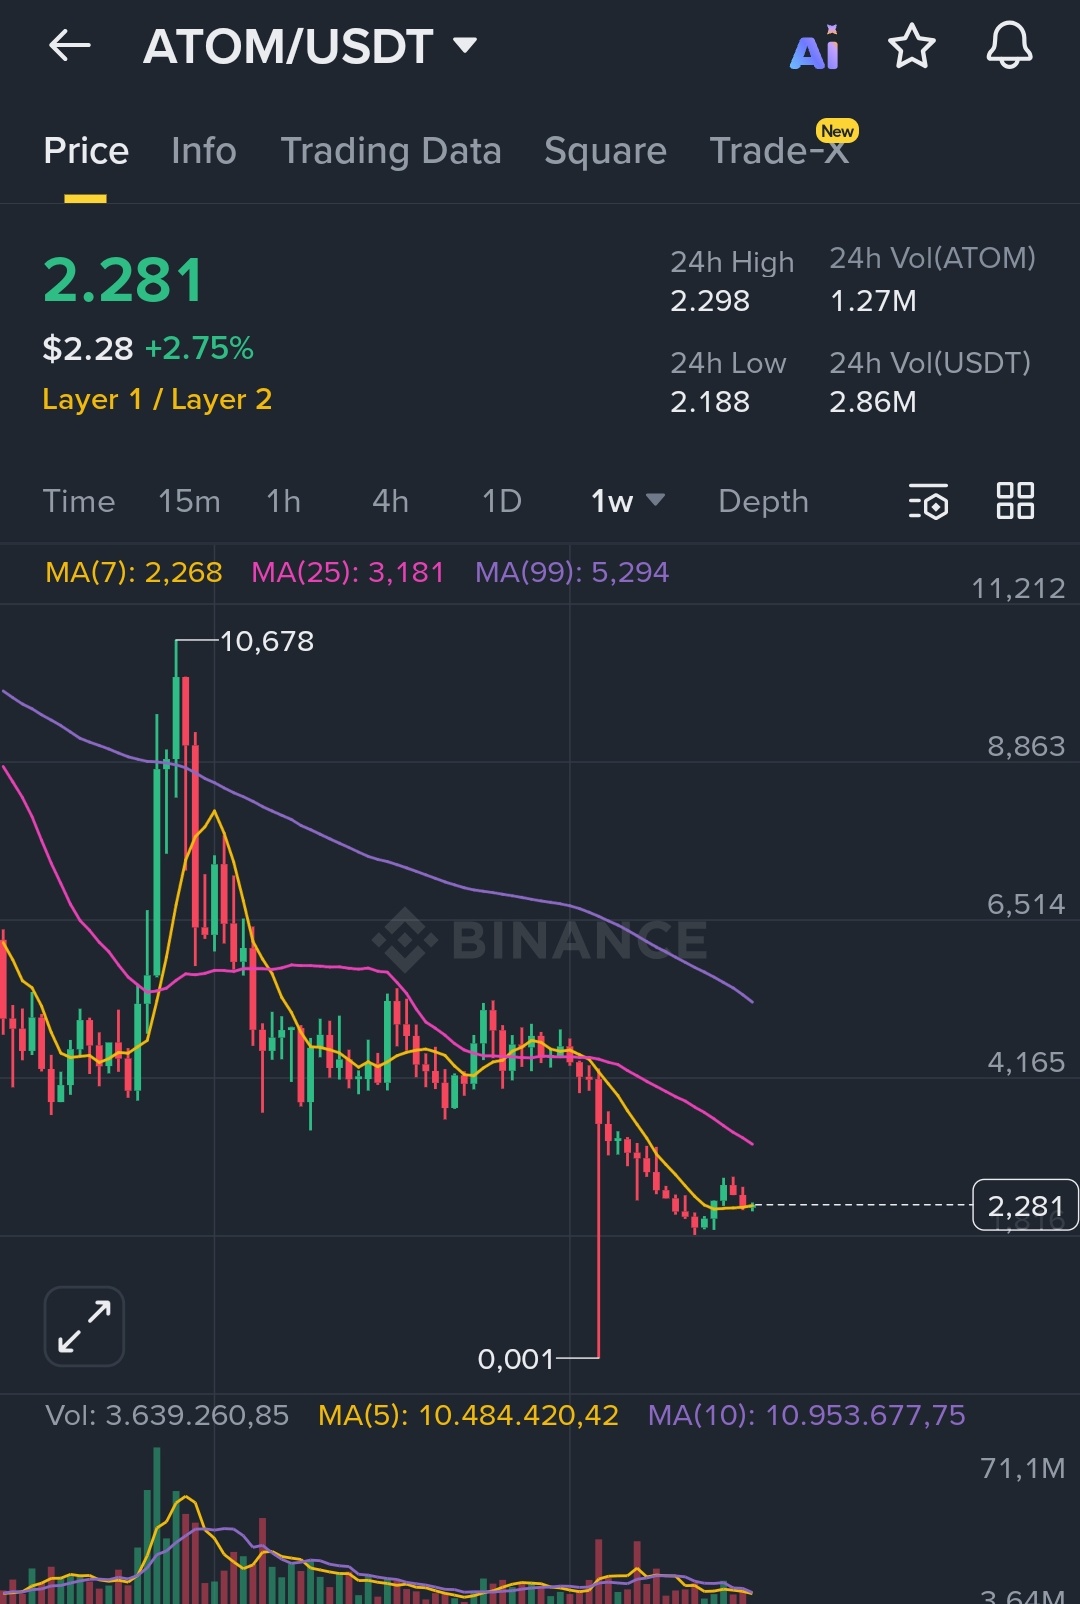The image size is (1080, 1604).
Task: Open chart indicator settings icon
Action: point(929,501)
